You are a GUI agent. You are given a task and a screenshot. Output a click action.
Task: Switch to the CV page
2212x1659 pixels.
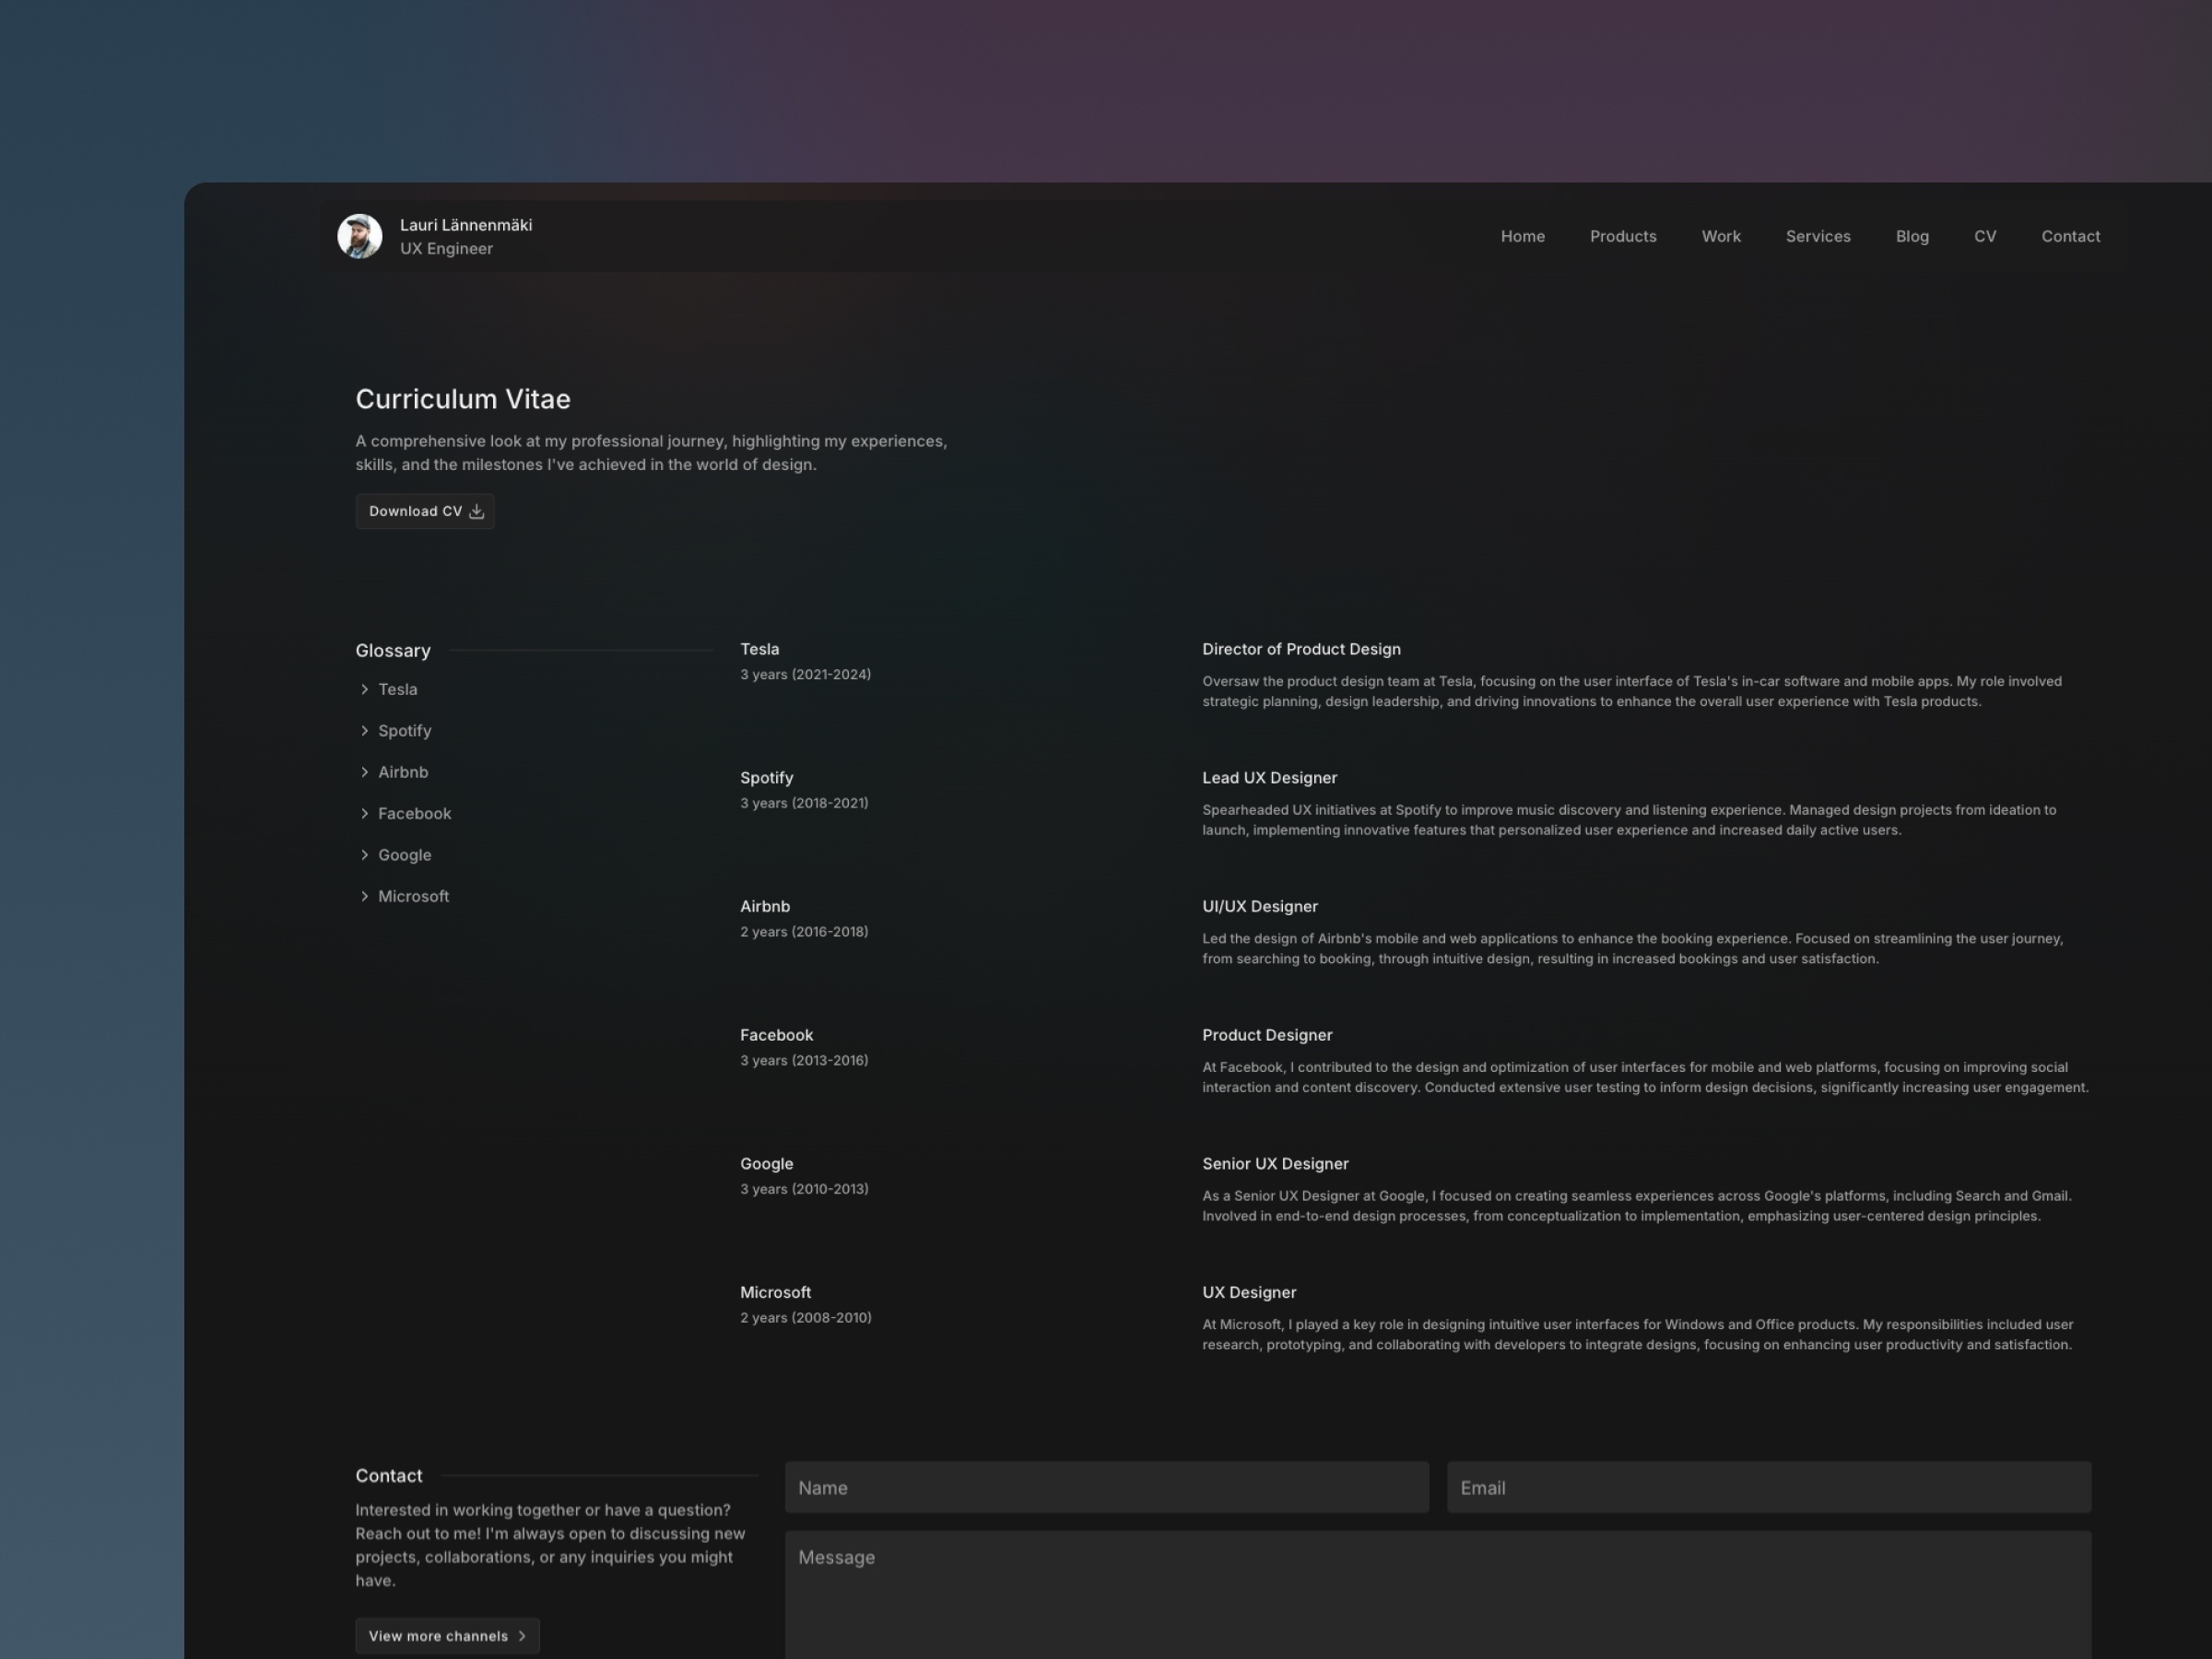click(x=1985, y=236)
